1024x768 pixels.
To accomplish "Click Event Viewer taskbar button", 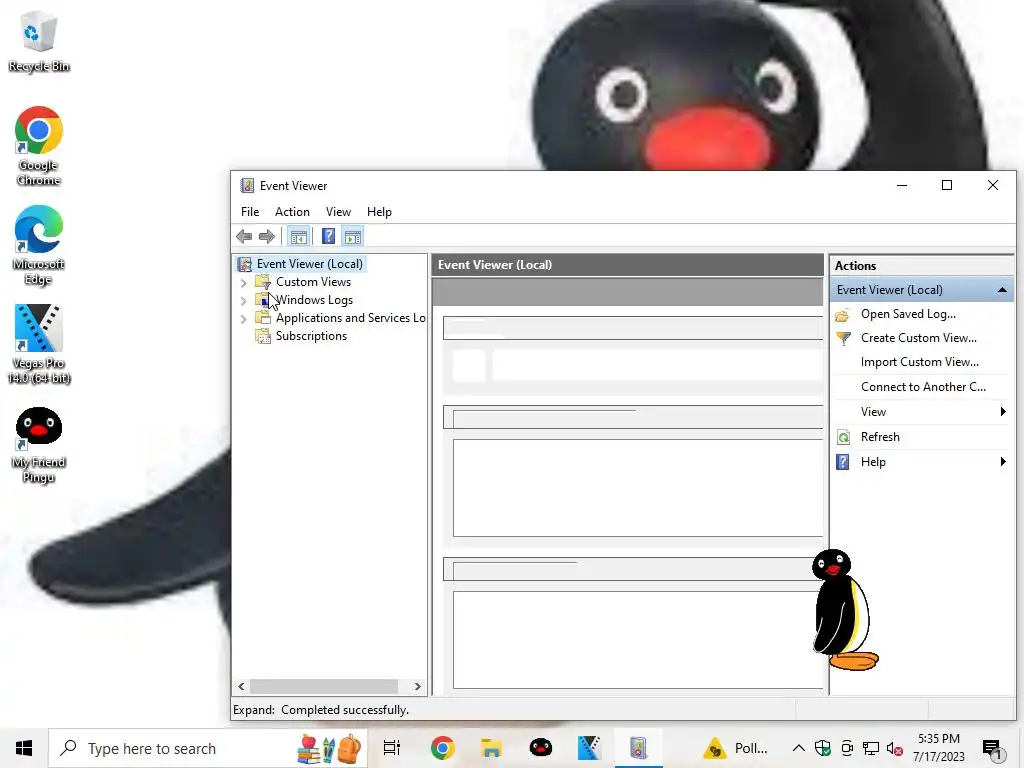I will click(x=638, y=748).
